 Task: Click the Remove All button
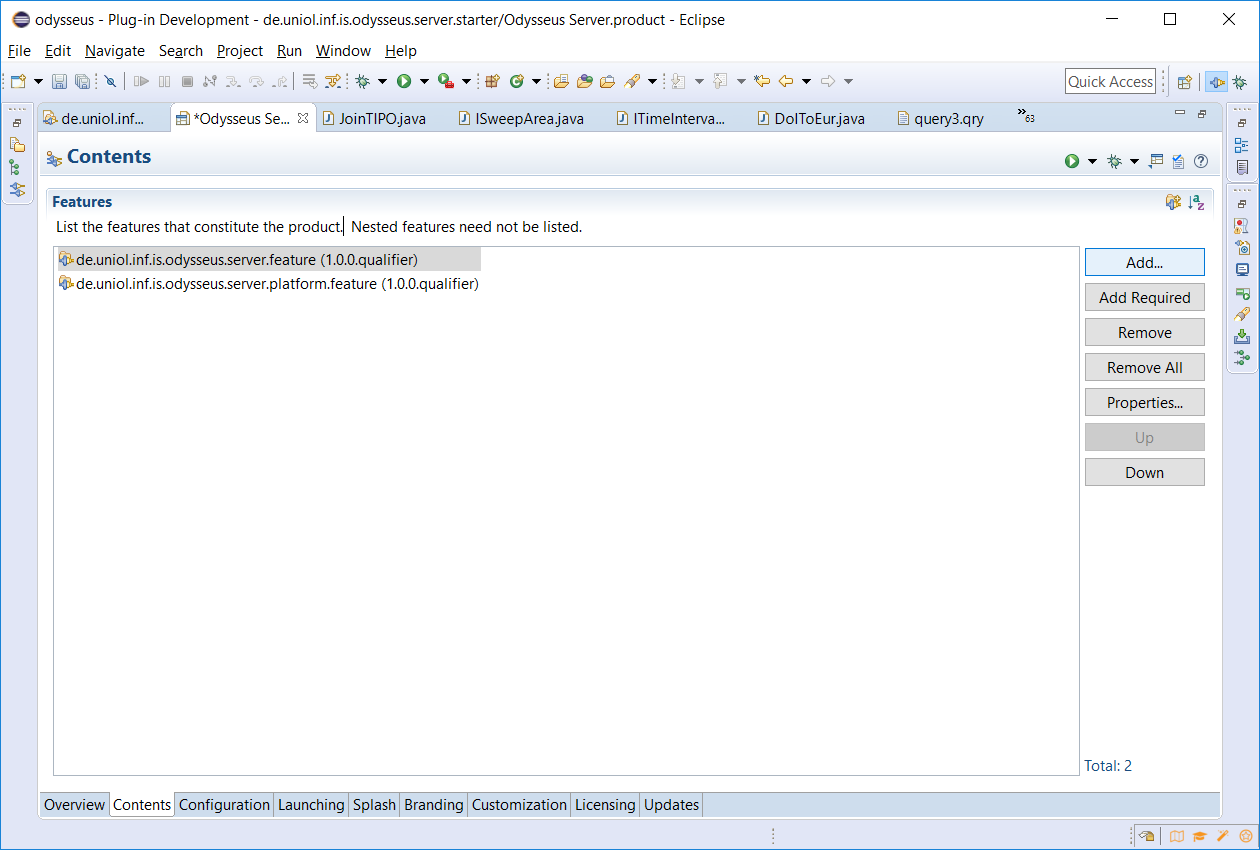(x=1144, y=368)
